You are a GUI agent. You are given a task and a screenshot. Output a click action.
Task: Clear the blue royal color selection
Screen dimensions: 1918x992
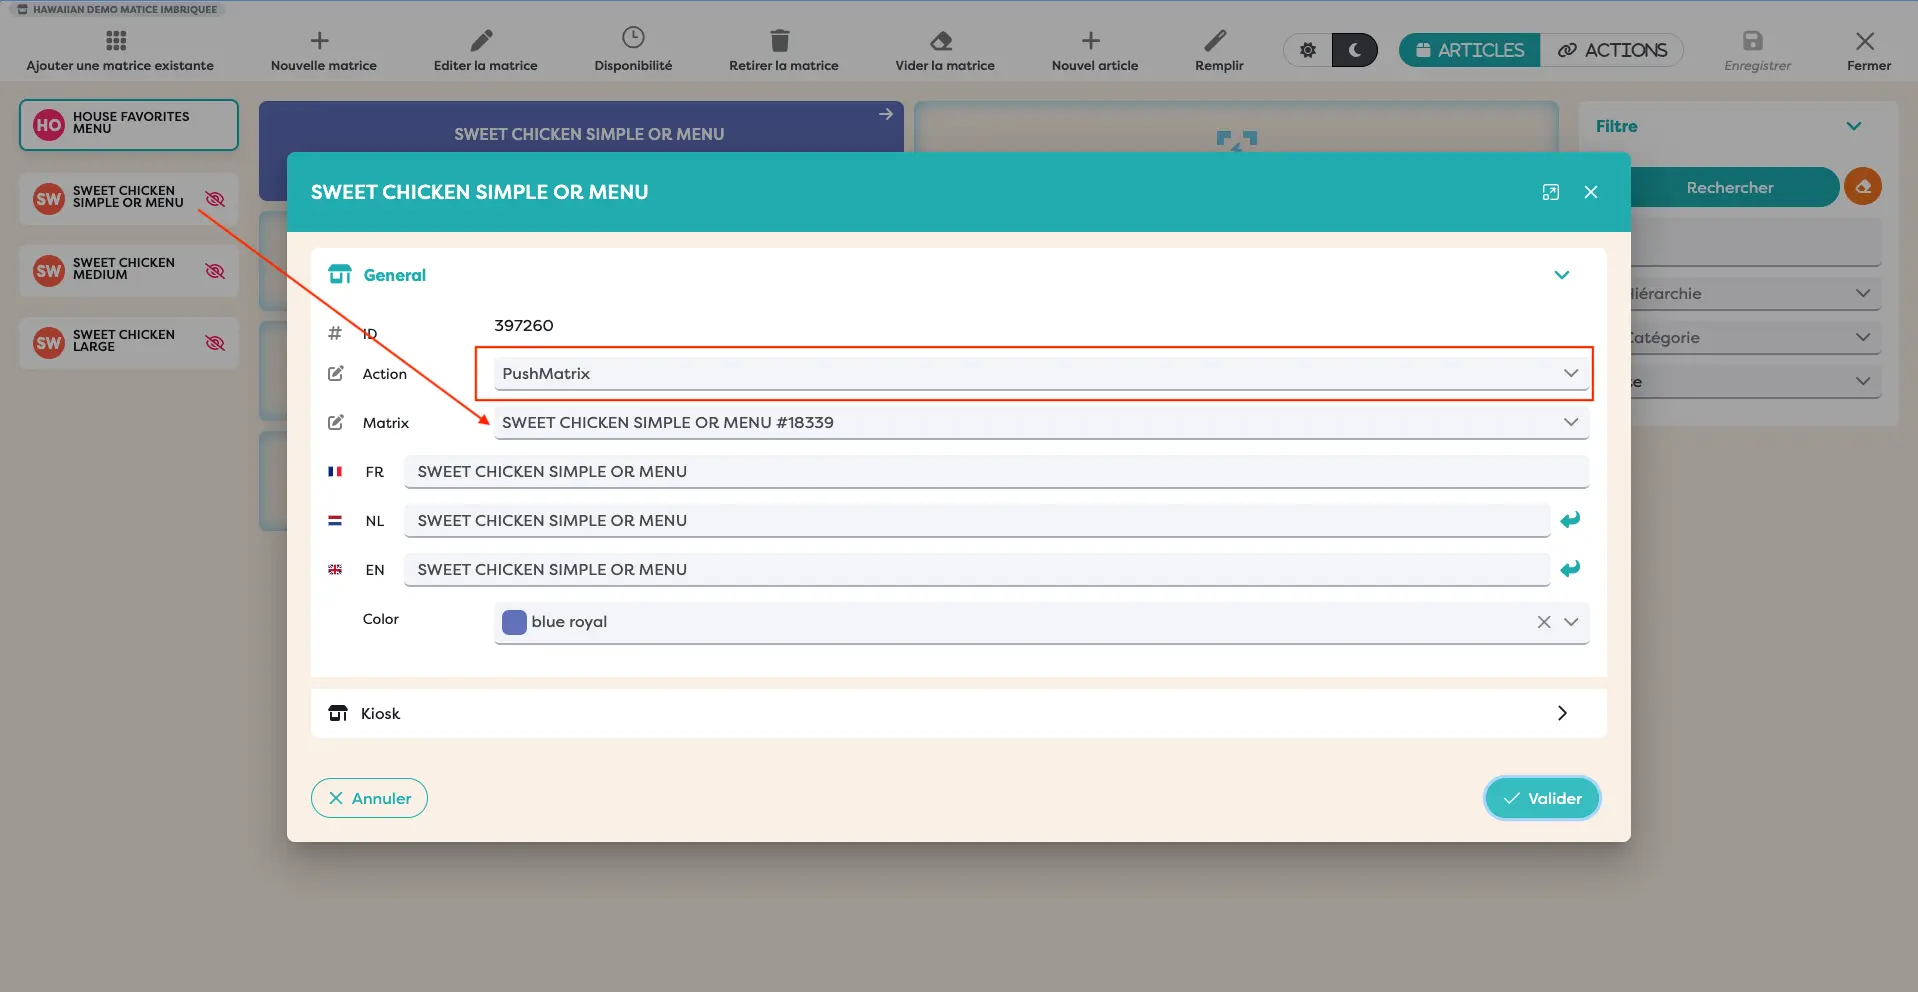(1544, 622)
